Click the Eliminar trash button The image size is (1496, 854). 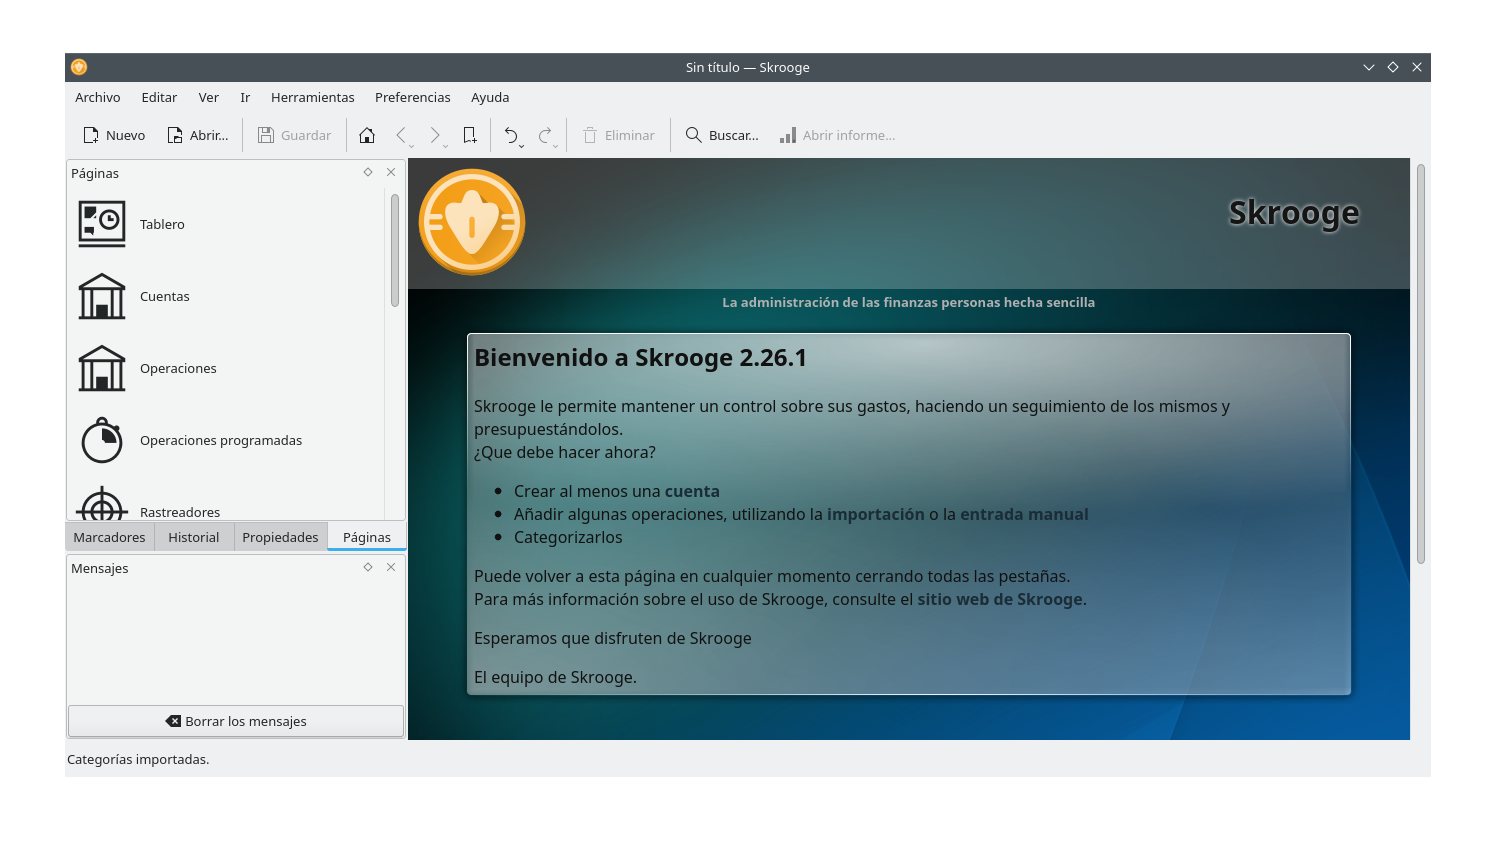618,135
